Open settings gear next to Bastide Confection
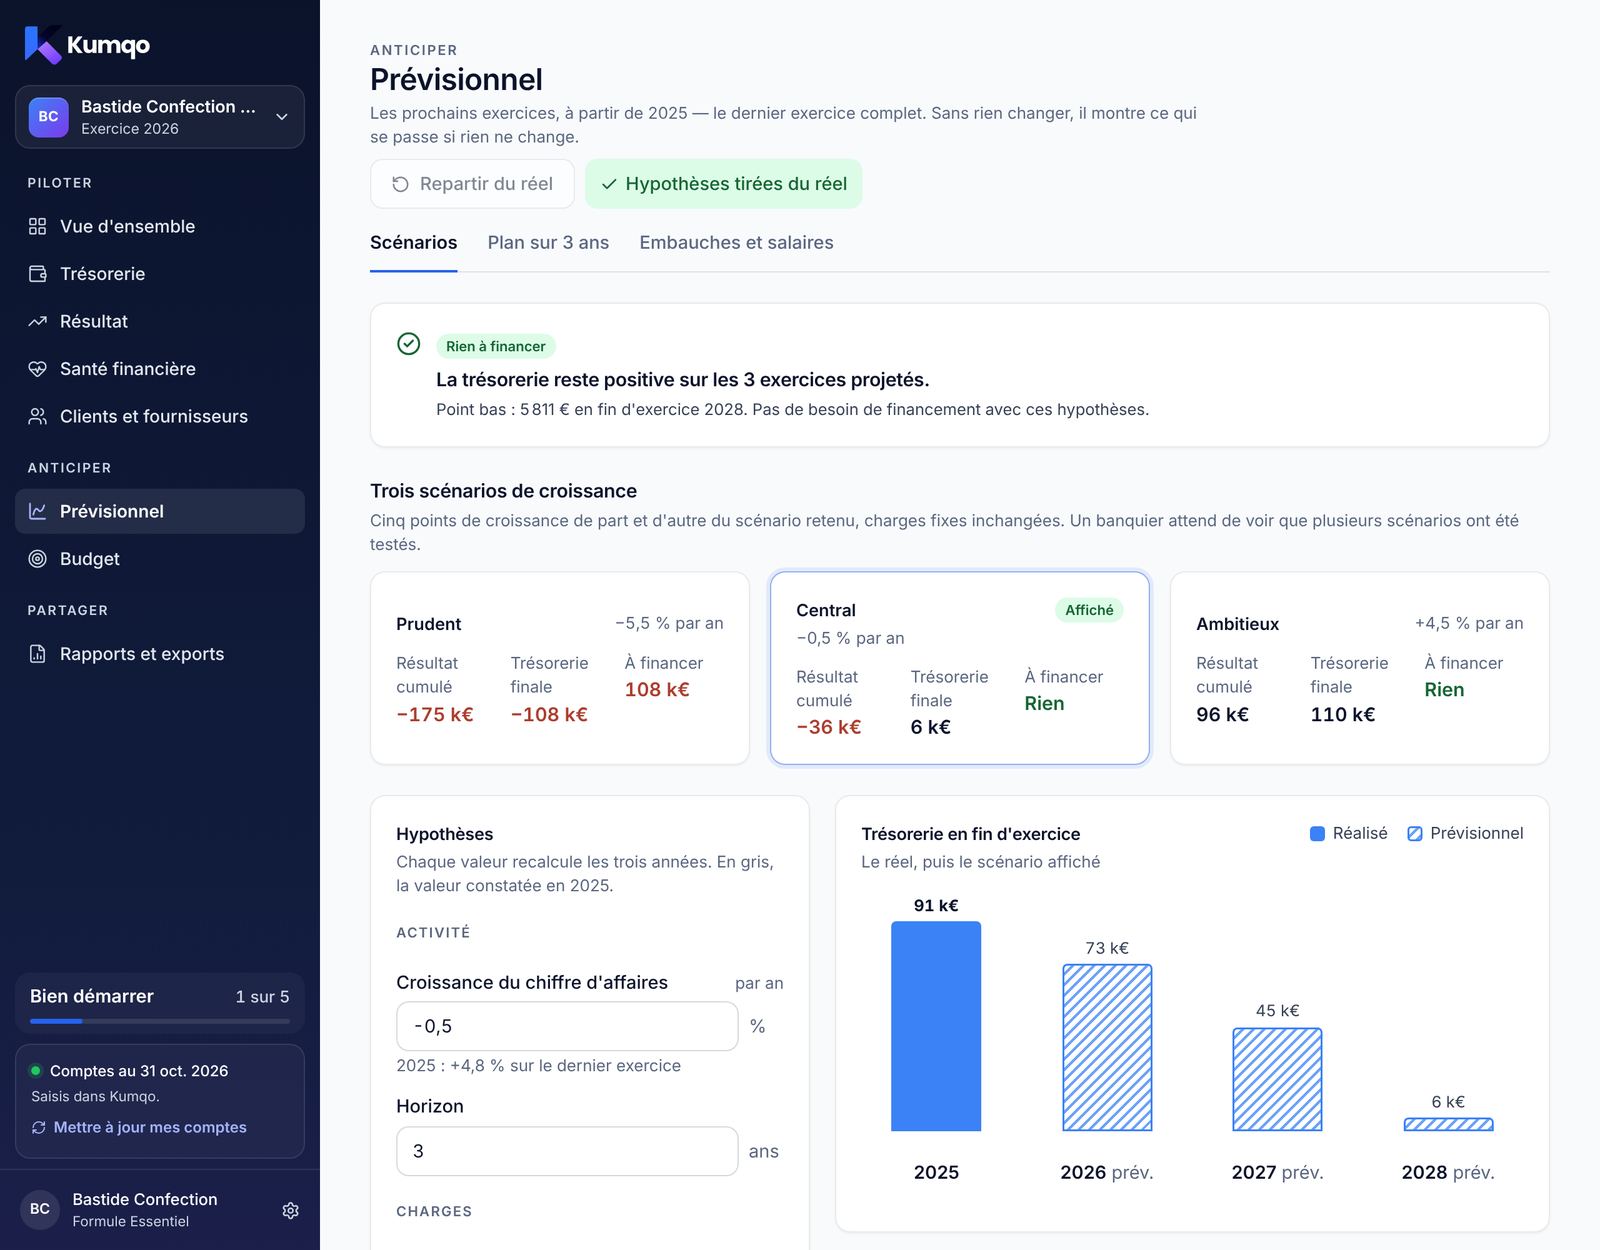Image resolution: width=1600 pixels, height=1250 pixels. [290, 1210]
